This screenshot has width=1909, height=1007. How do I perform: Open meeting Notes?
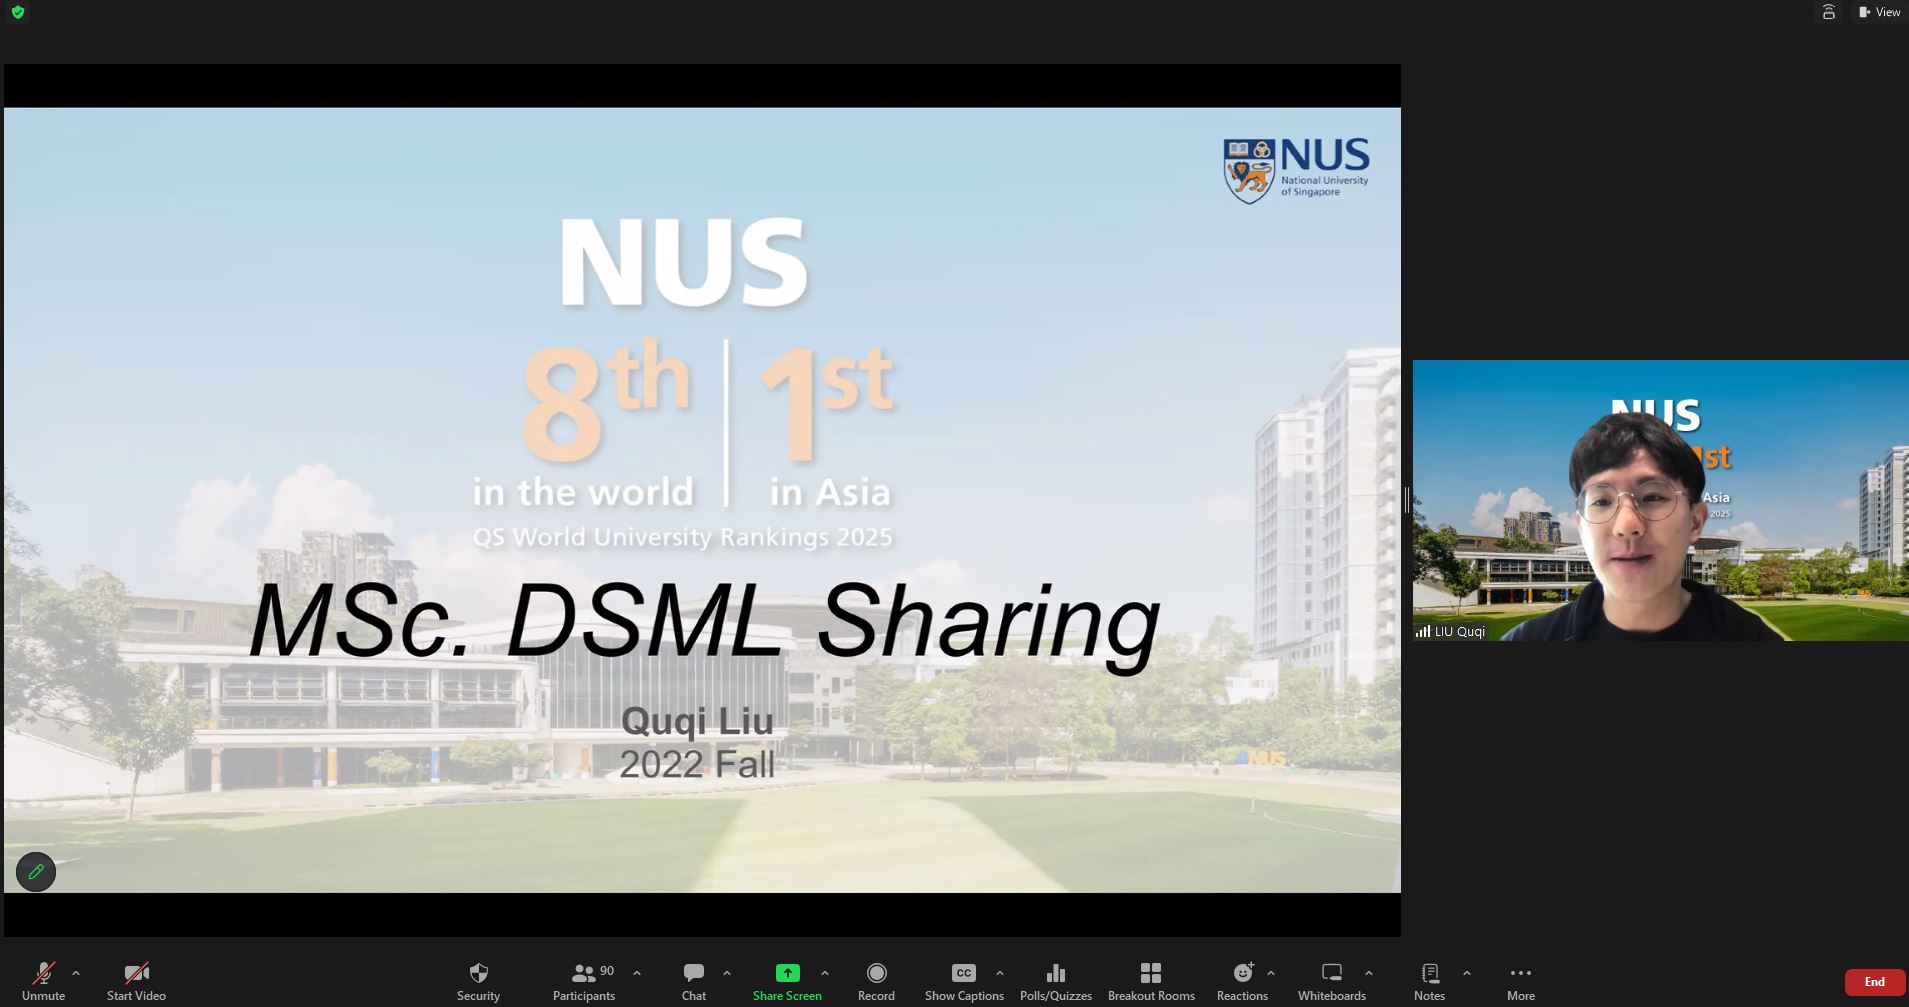pos(1428,979)
